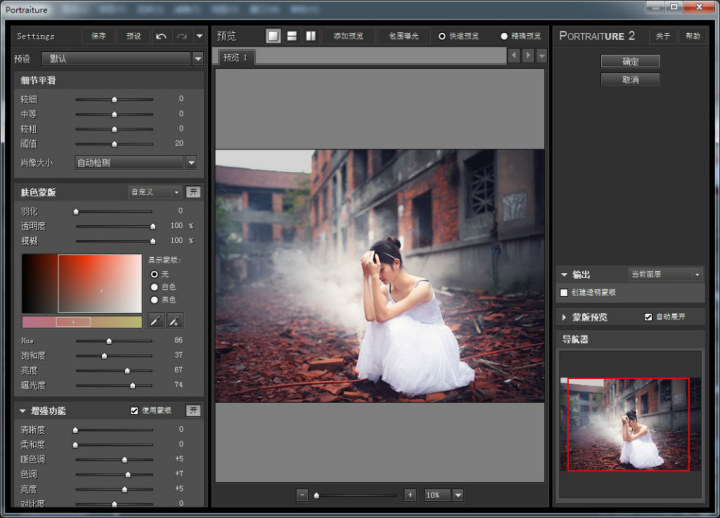Click the previous preview tab arrow
The height and width of the screenshot is (518, 720).
click(x=514, y=56)
